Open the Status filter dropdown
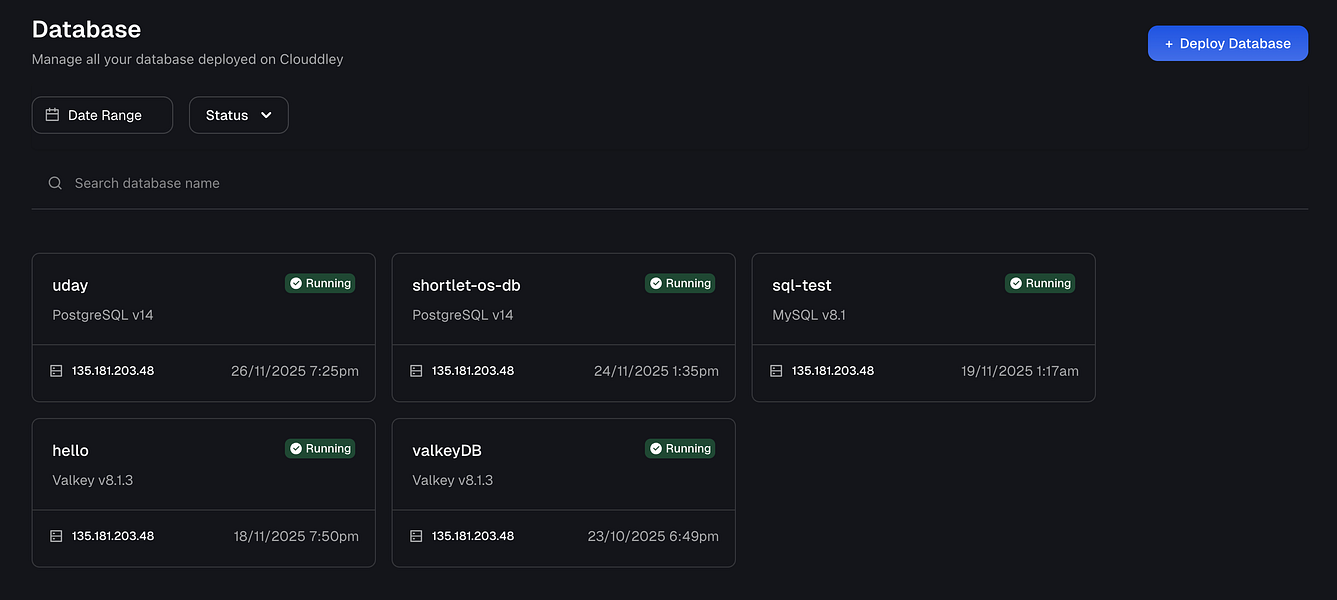 (238, 115)
